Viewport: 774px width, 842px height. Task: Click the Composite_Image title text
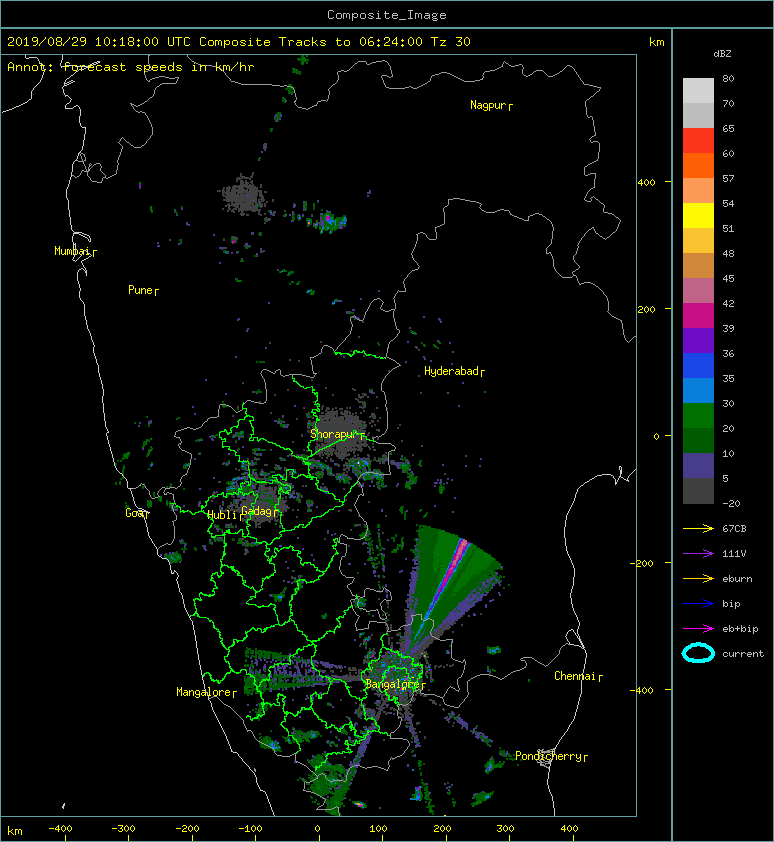(x=387, y=15)
